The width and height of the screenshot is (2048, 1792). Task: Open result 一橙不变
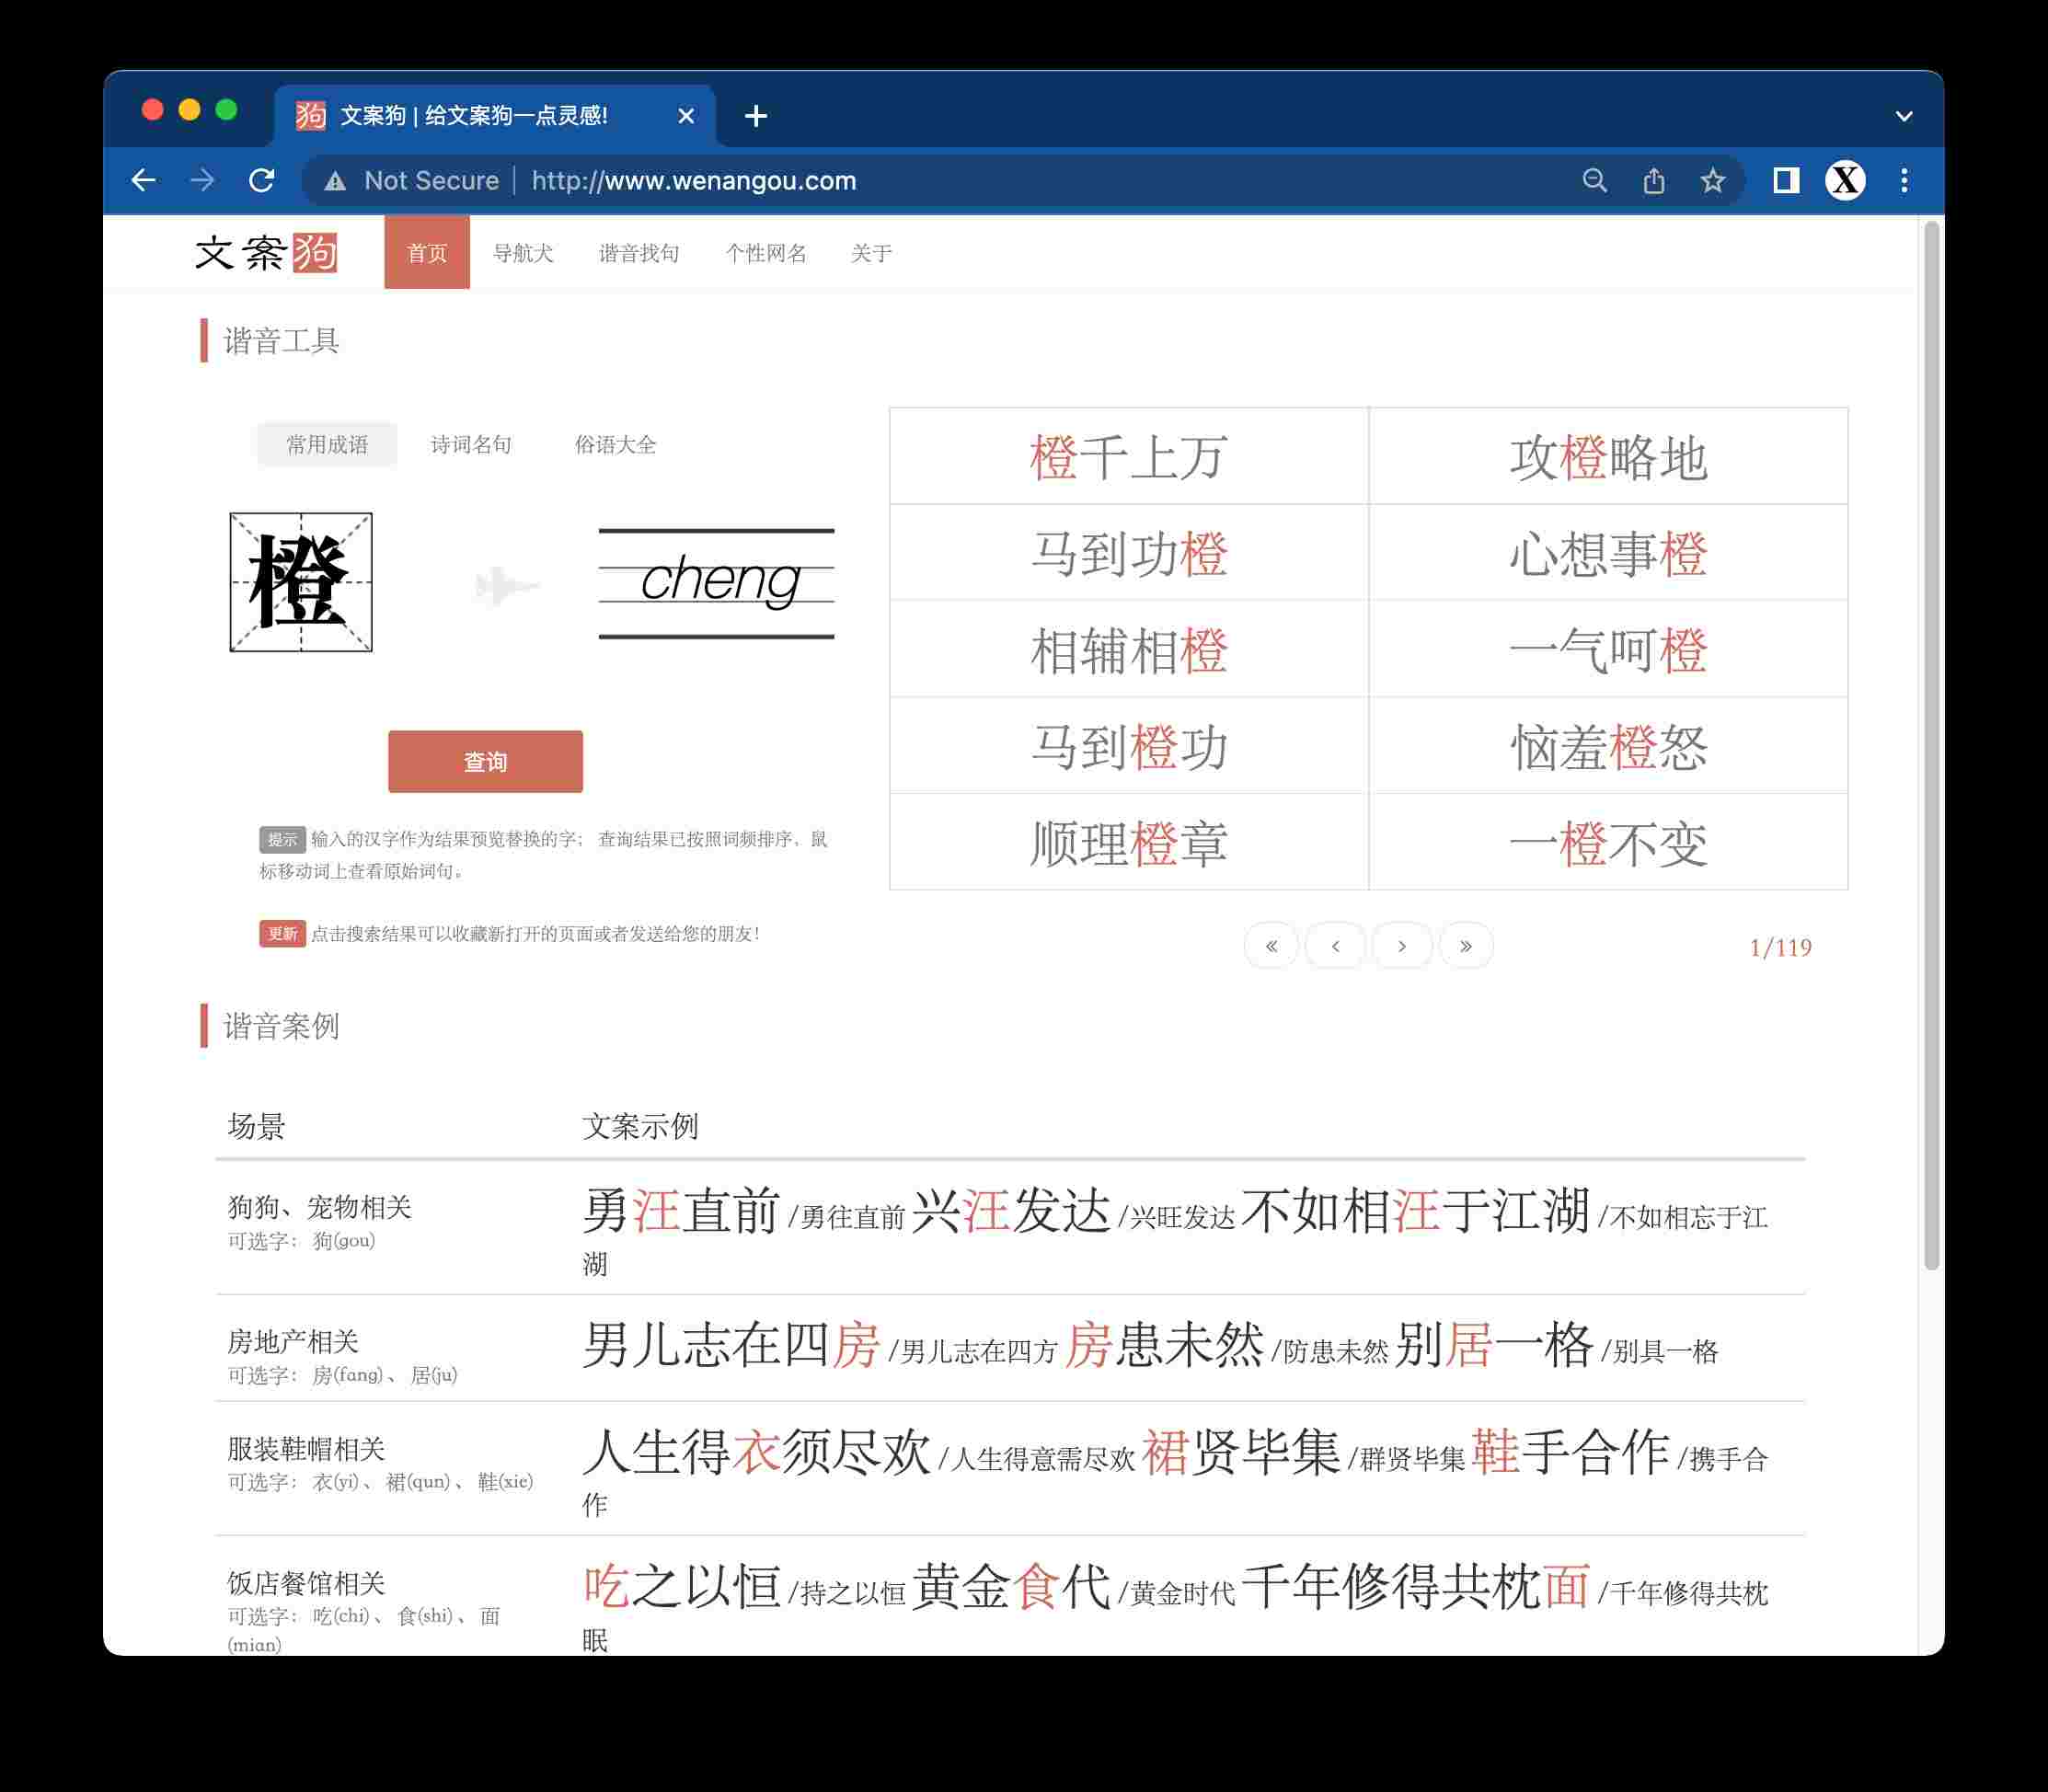coord(1608,843)
